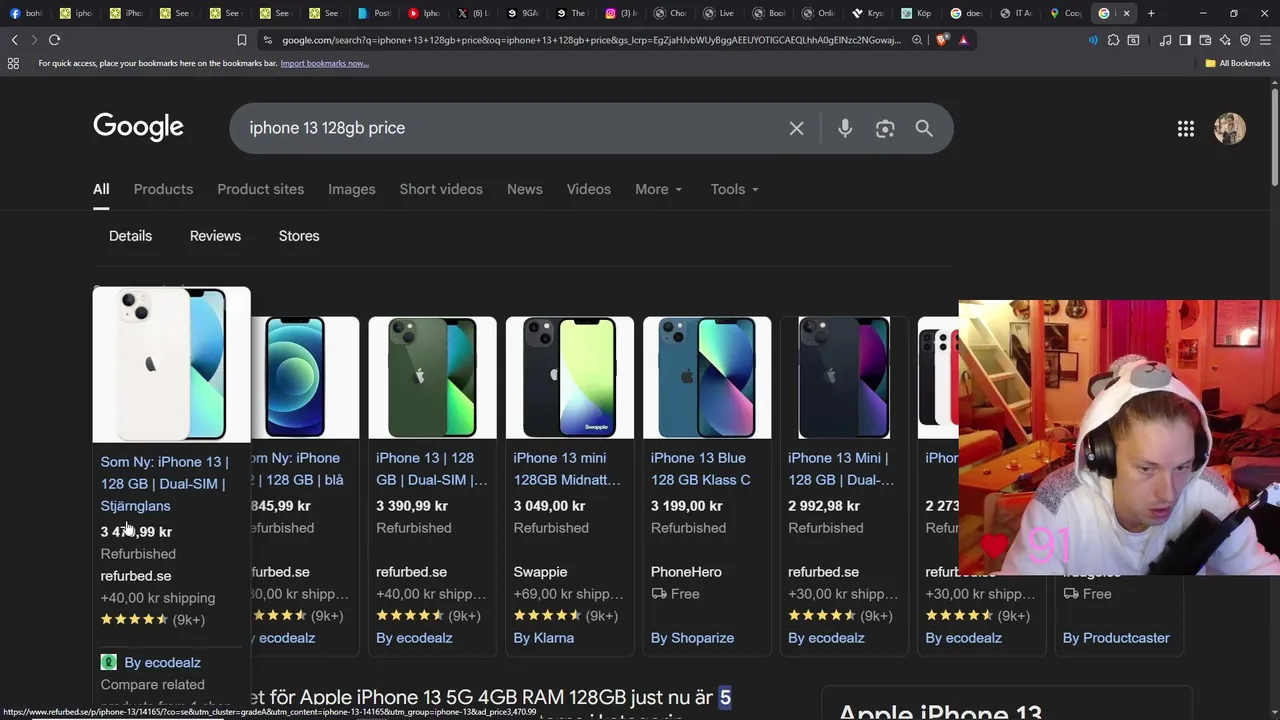Click the PhoneHero store name

point(686,572)
